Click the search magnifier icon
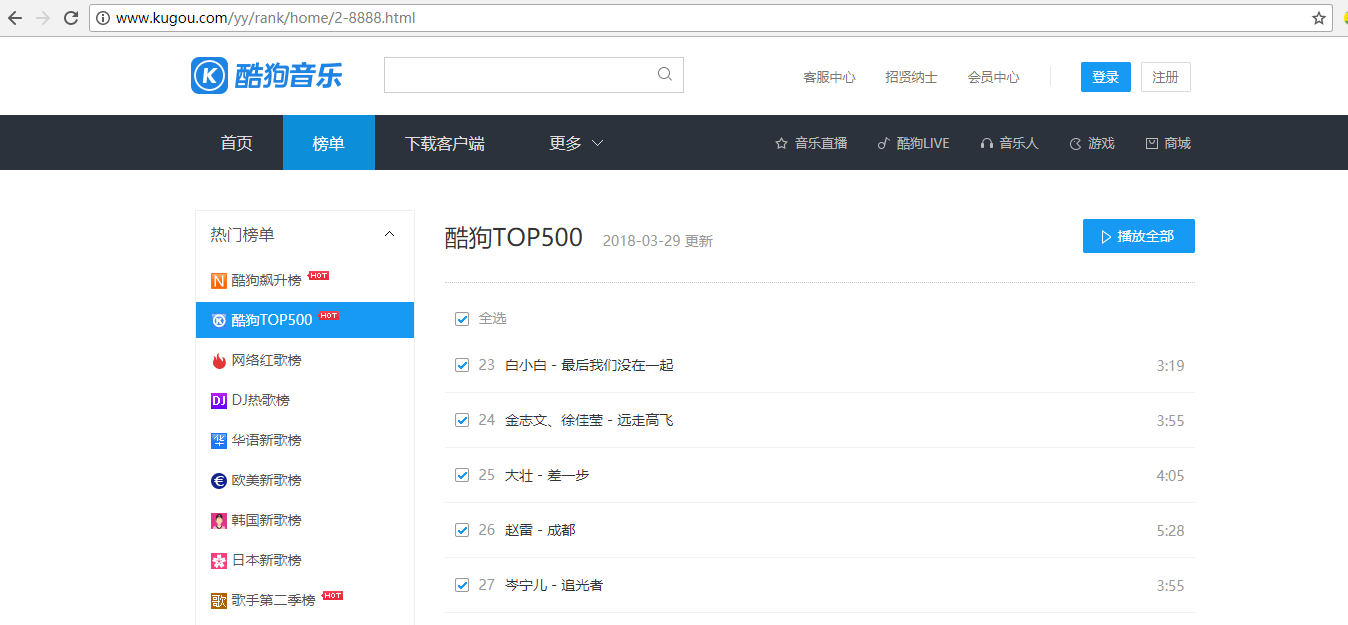Screen dimensions: 1348x625 pos(665,74)
